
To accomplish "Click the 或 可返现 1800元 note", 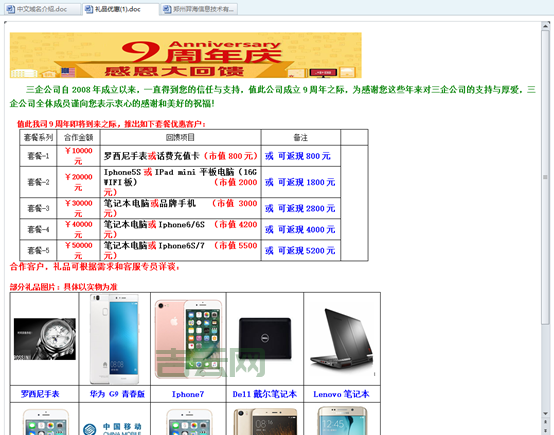I will point(300,182).
